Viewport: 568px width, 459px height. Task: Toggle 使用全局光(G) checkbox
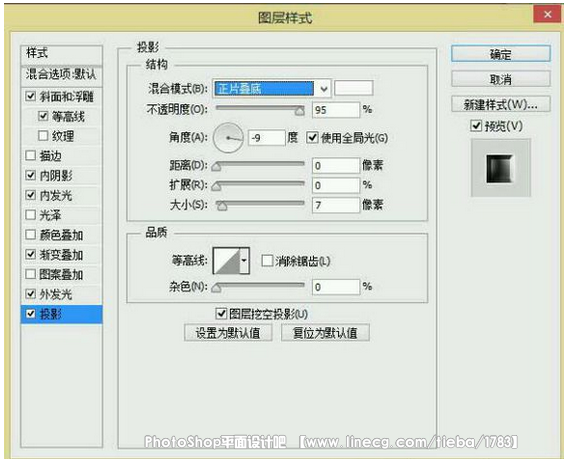tap(312, 138)
